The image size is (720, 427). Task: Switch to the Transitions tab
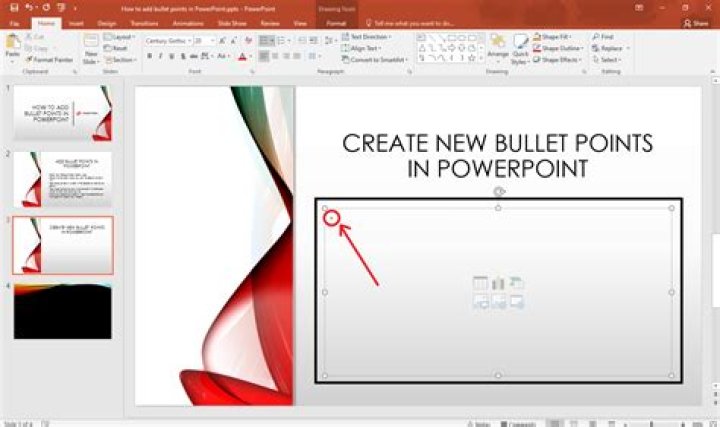[144, 23]
